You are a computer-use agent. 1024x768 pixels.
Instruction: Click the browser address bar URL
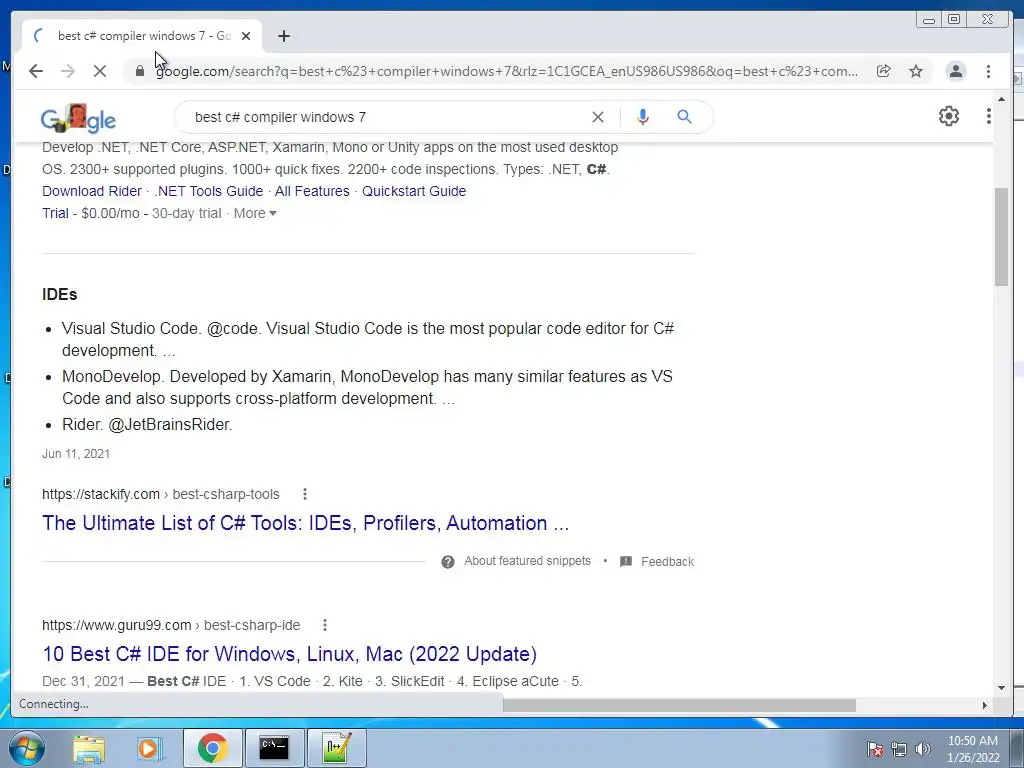pyautogui.click(x=507, y=71)
